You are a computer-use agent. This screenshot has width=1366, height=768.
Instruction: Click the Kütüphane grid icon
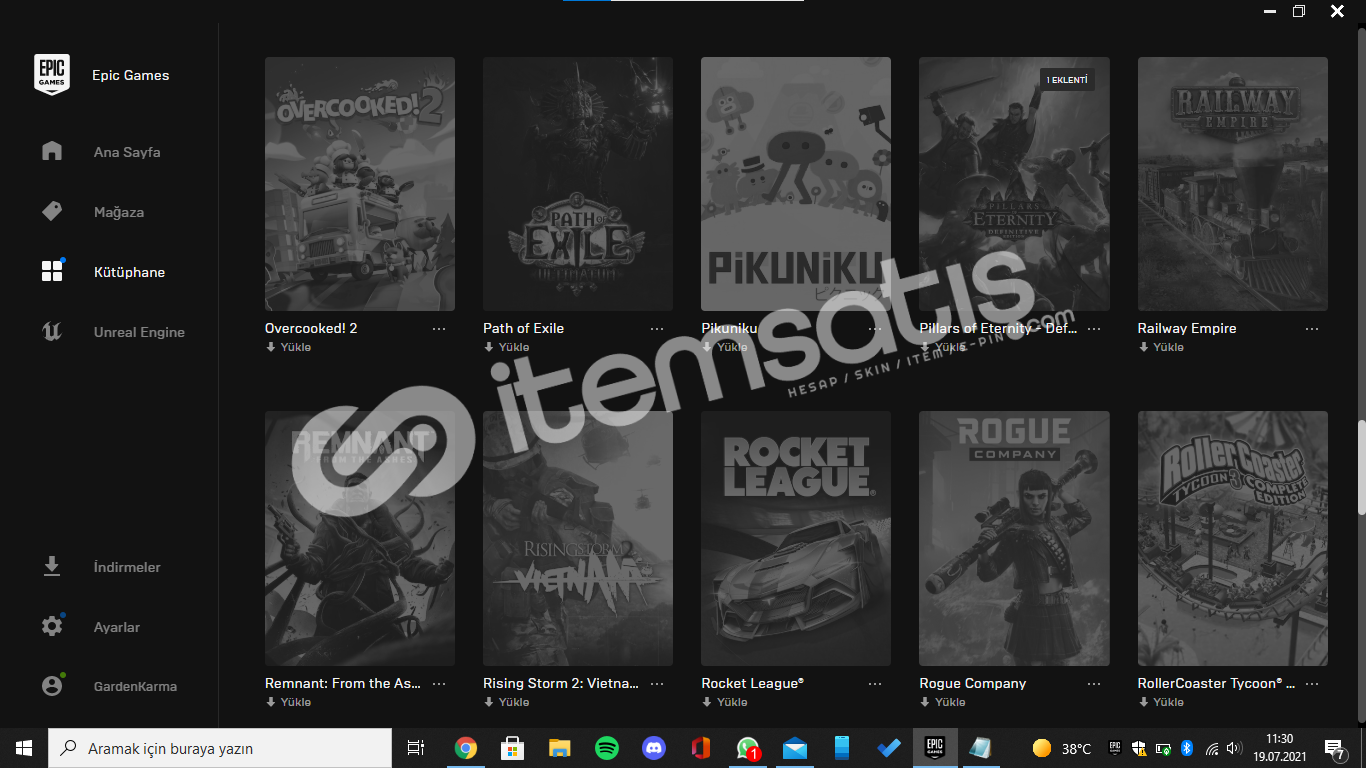pos(52,271)
